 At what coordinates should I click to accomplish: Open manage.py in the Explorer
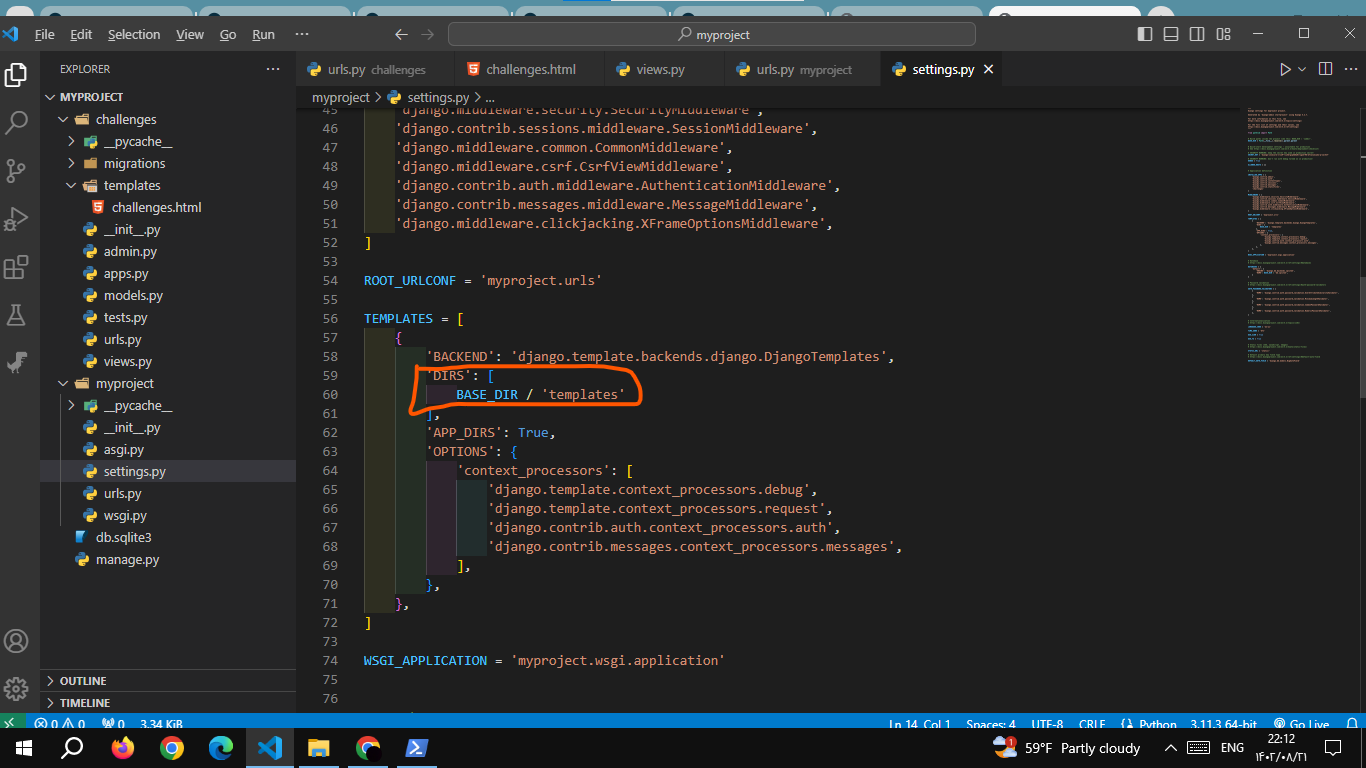127,559
